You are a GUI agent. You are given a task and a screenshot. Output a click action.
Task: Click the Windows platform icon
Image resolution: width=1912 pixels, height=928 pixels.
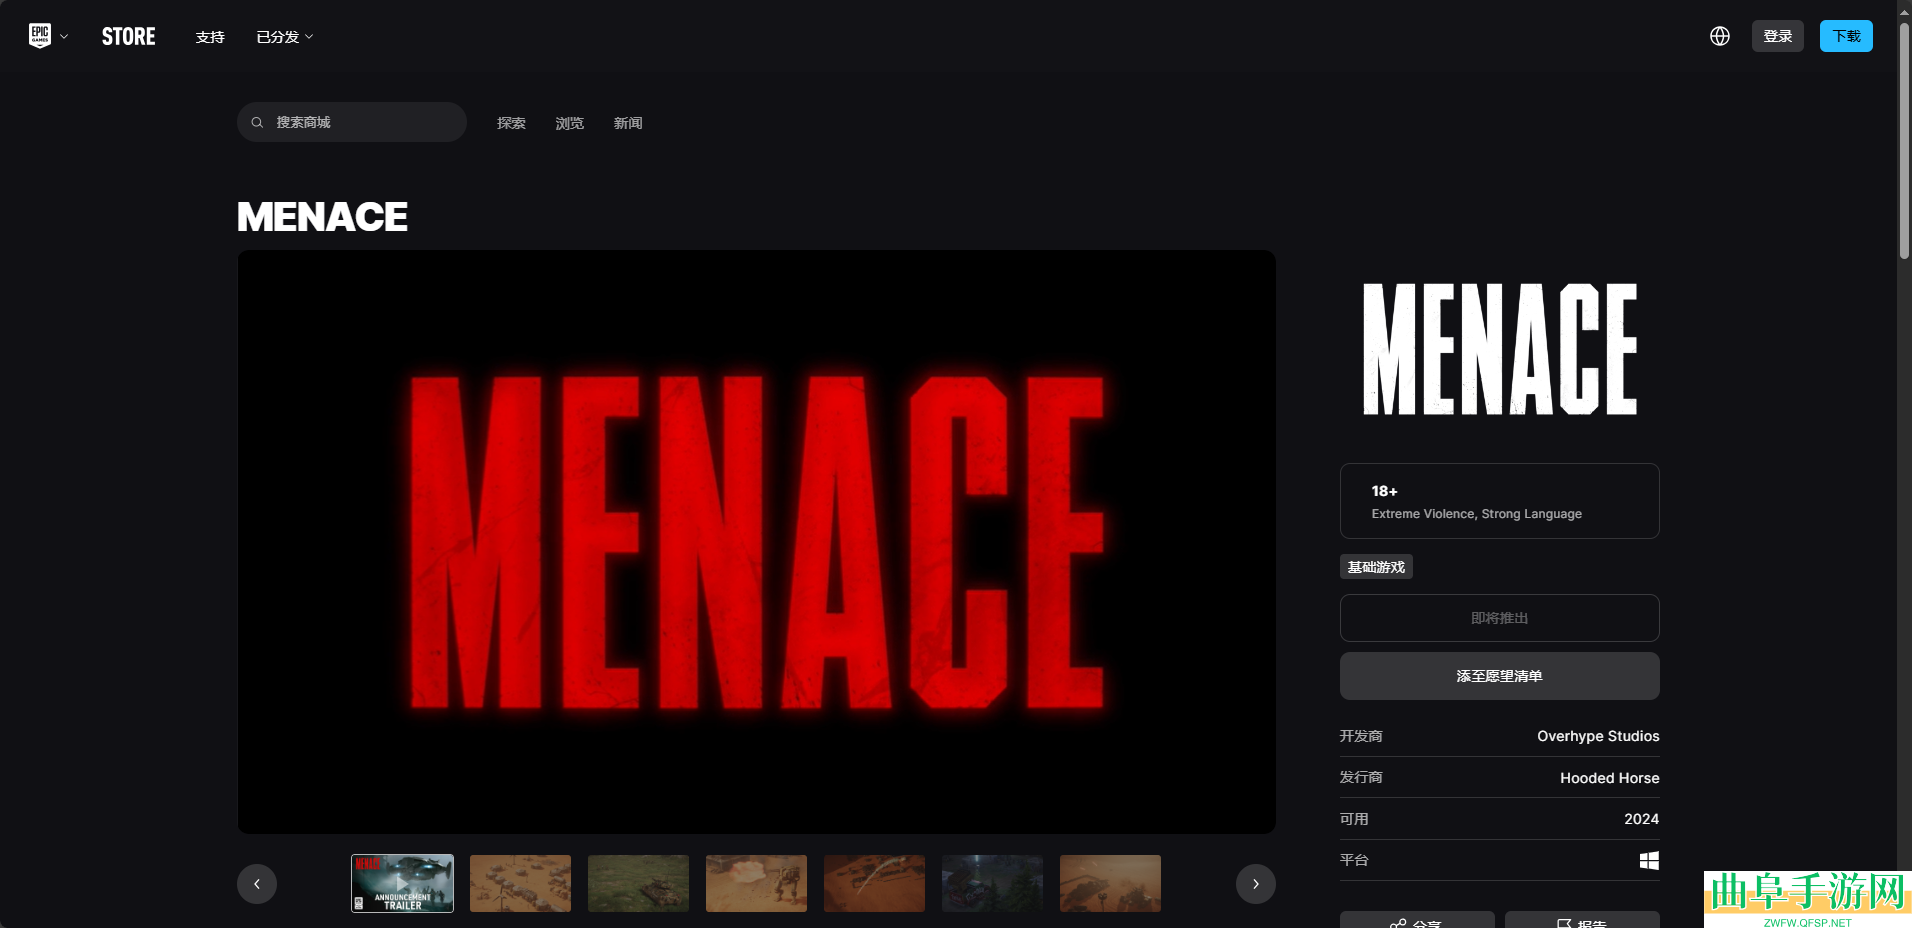point(1650,860)
